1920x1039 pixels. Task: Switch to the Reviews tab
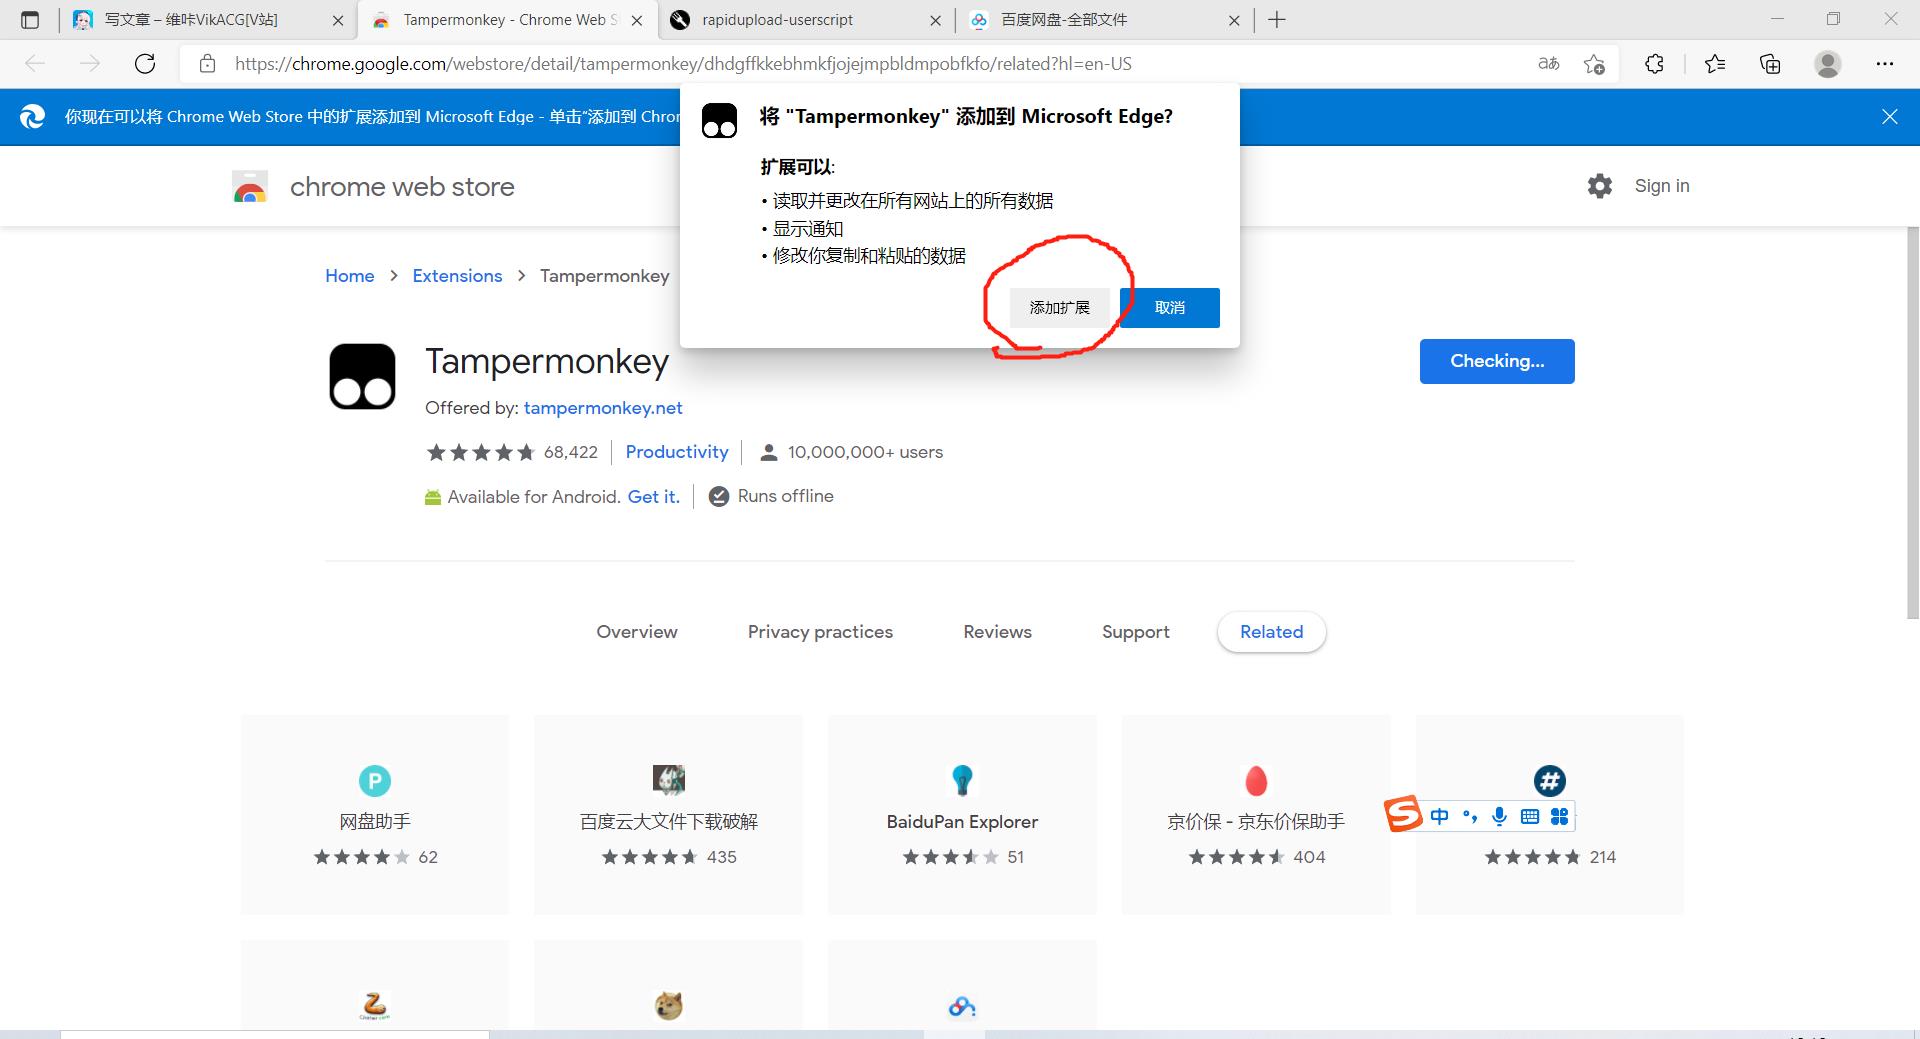997,632
